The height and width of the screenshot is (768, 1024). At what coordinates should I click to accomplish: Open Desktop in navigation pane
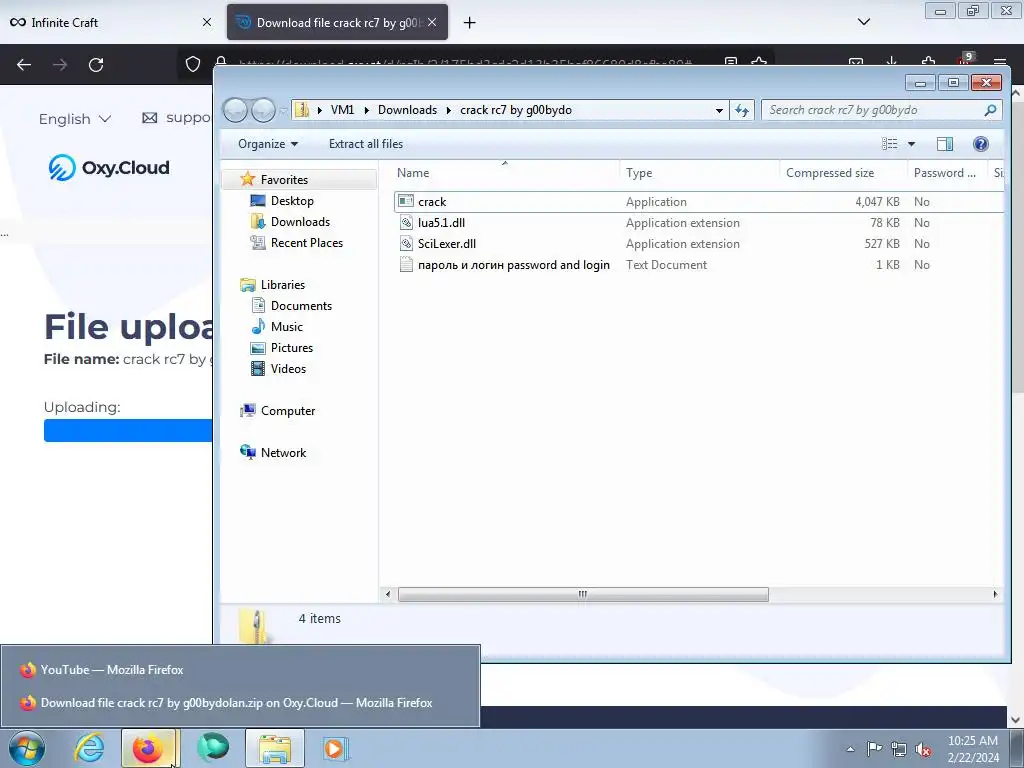(x=292, y=200)
